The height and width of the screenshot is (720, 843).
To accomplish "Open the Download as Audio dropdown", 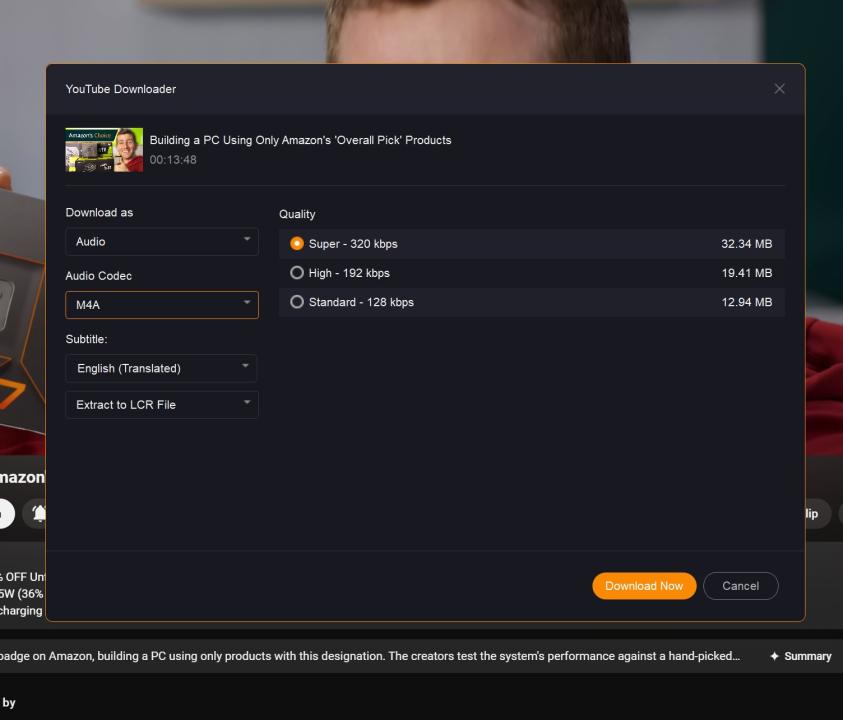I will [162, 241].
